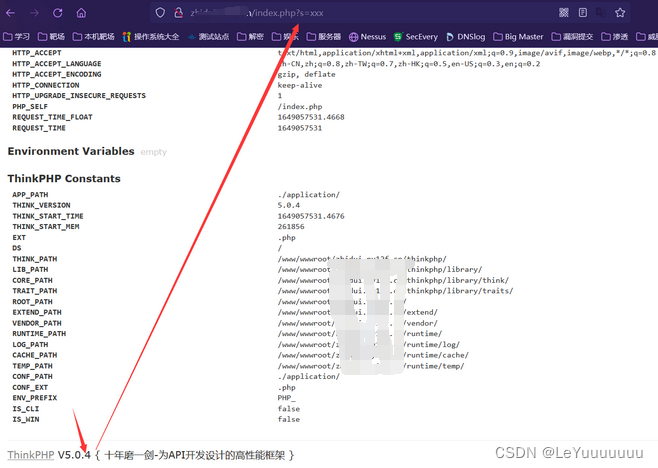Screen dimensions: 658x468
Task: Click the ThinkPHP Constants heading
Action: (x=64, y=178)
